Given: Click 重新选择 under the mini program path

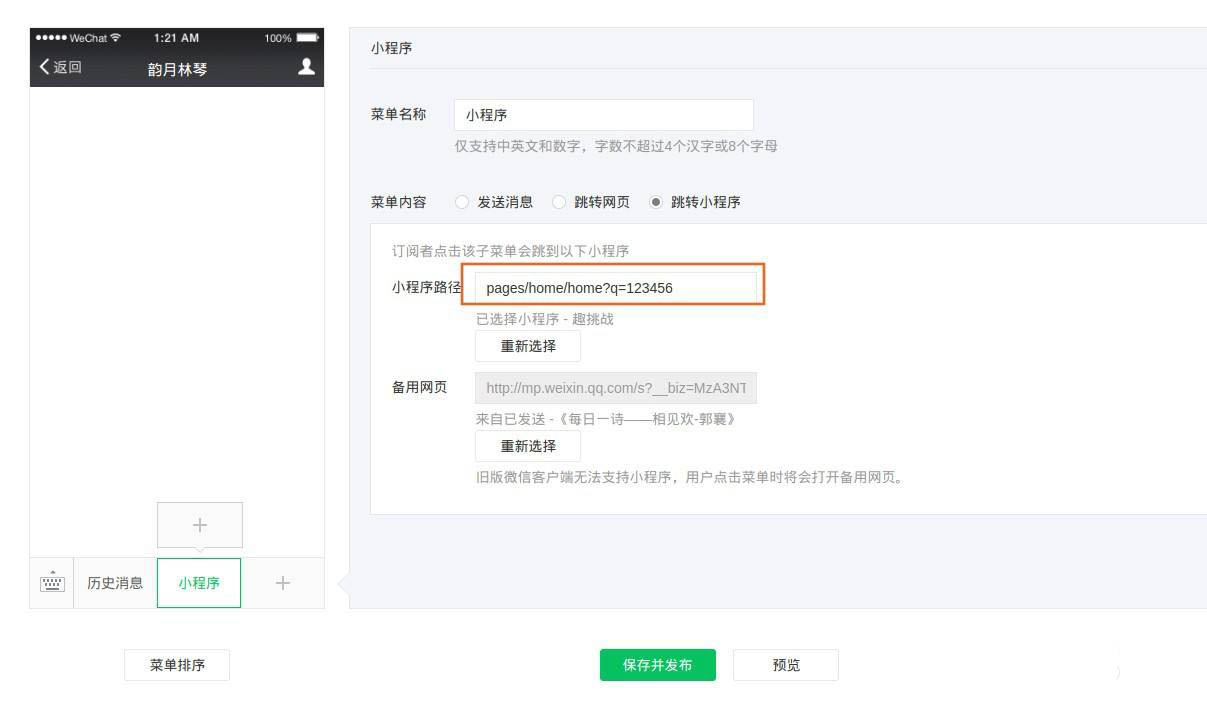Looking at the screenshot, I should 528,346.
